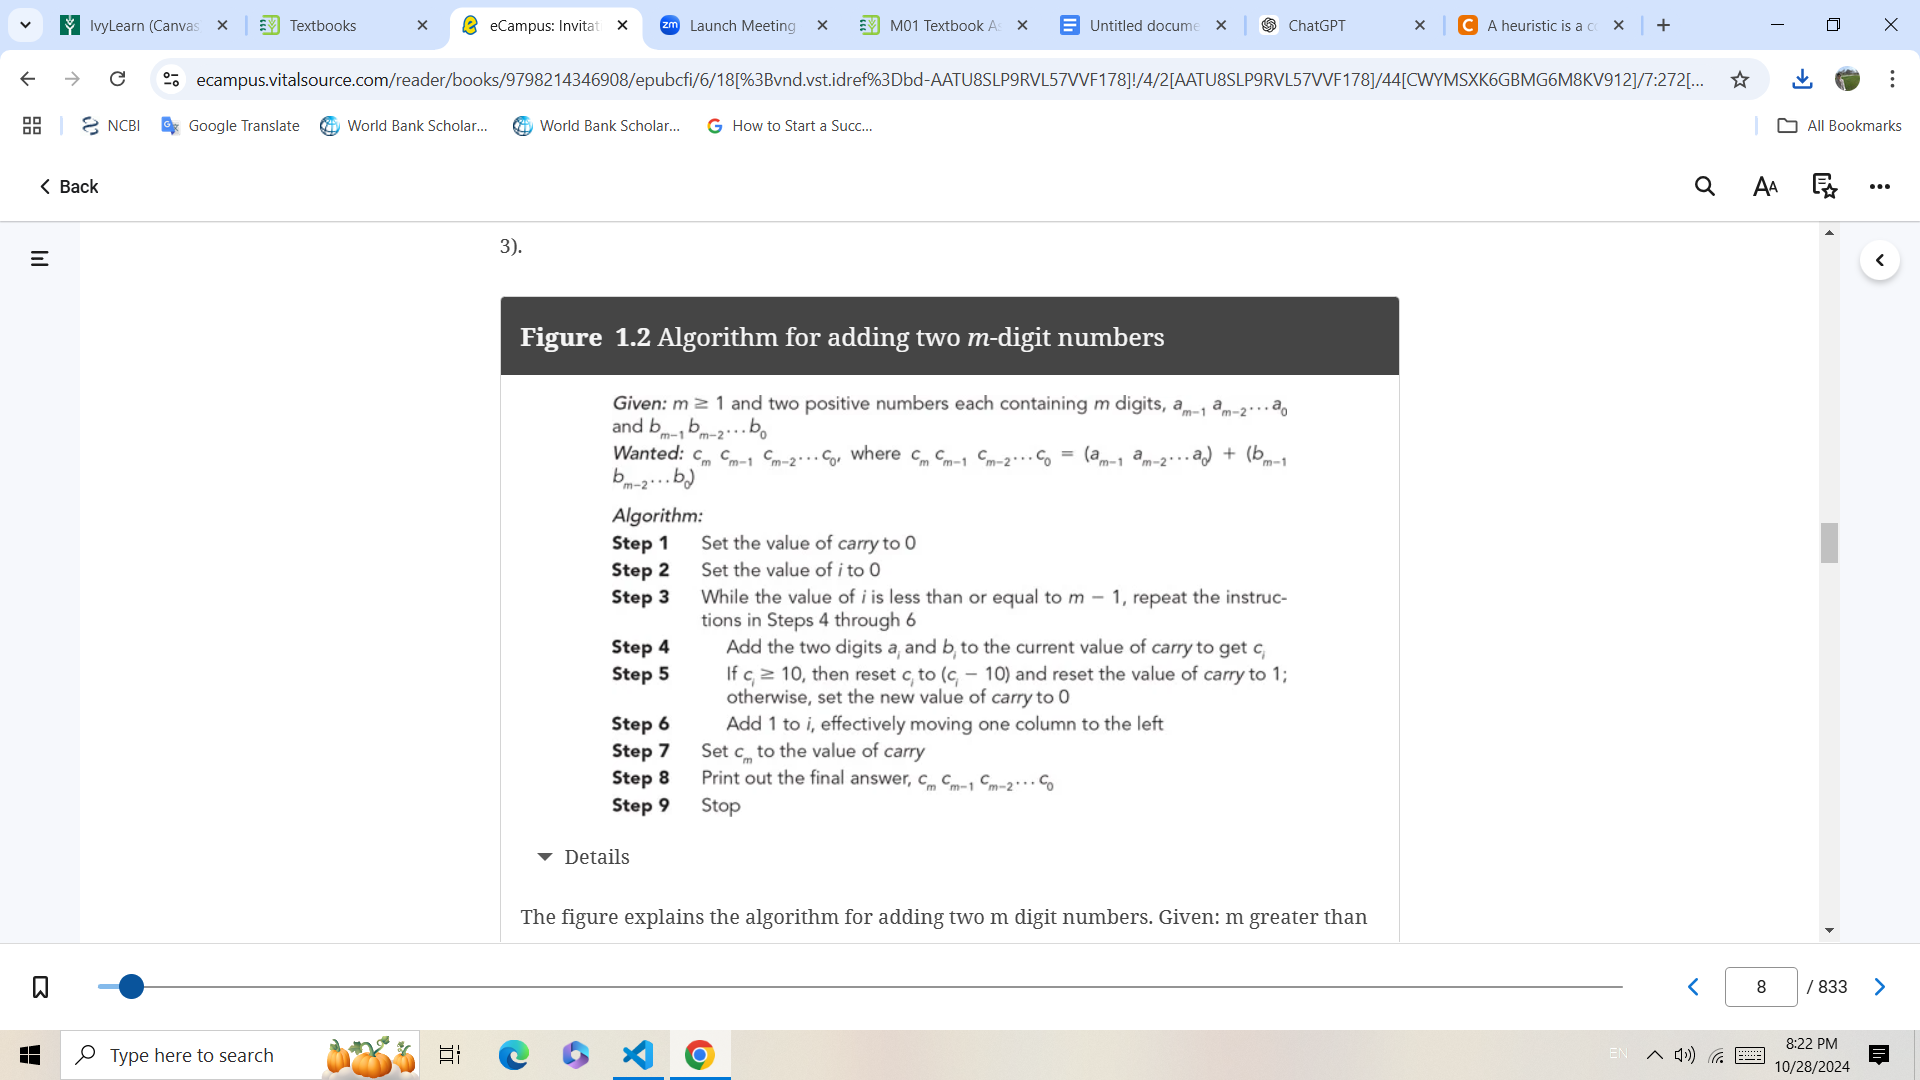Launch Visual Studio Code from the taskbar
The image size is (1920, 1080).
pos(637,1054)
